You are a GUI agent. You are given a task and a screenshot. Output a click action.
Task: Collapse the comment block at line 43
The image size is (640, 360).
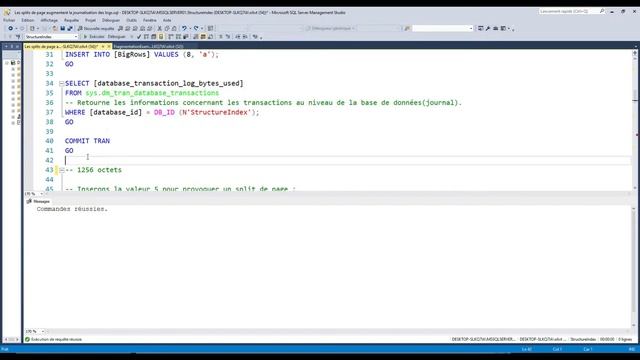tap(62, 170)
